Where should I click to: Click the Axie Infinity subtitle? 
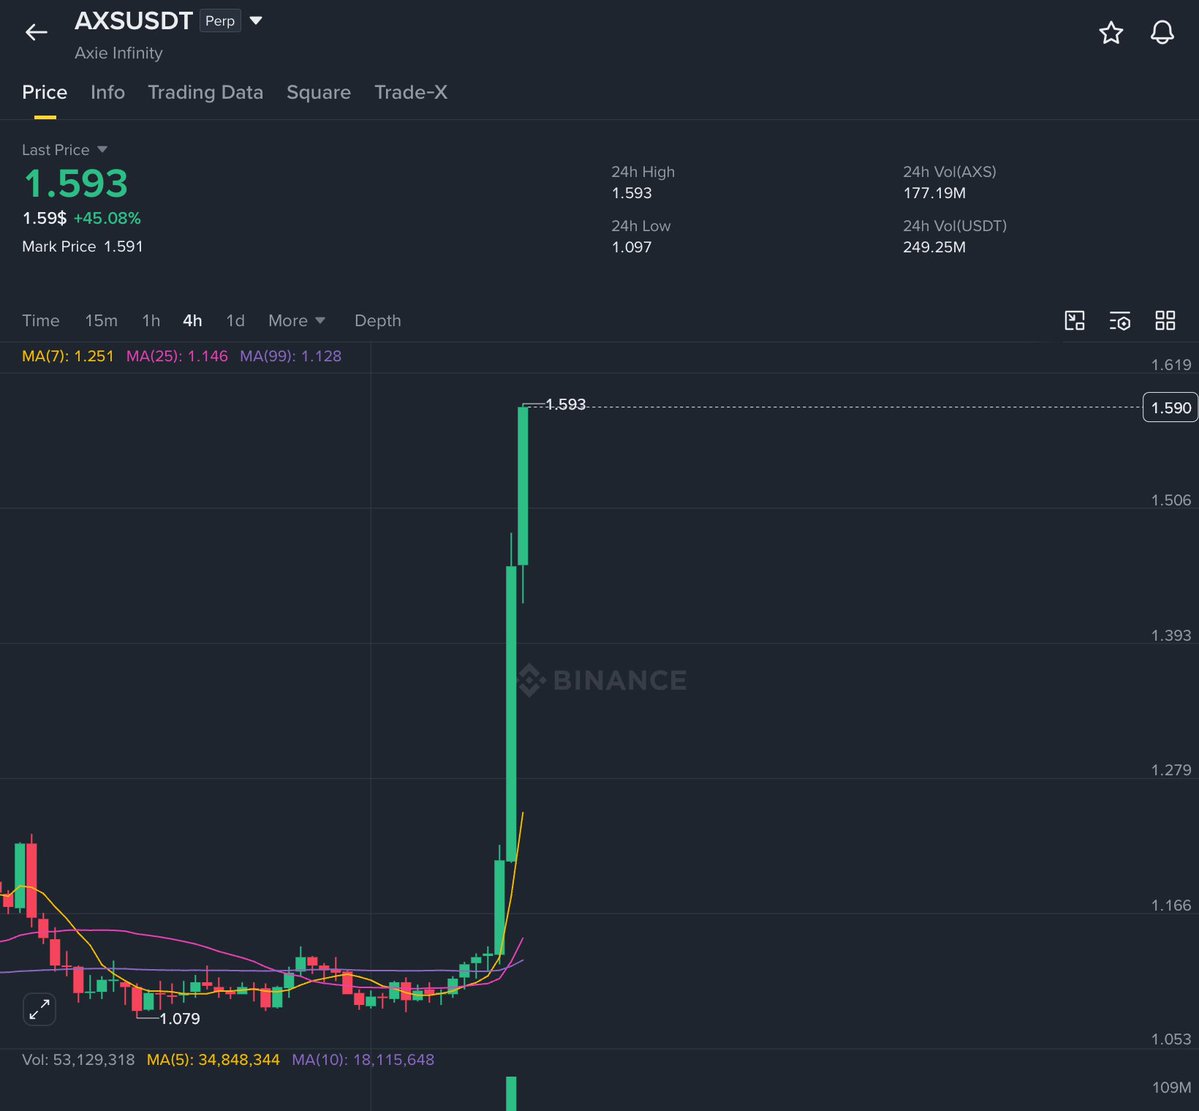click(119, 53)
